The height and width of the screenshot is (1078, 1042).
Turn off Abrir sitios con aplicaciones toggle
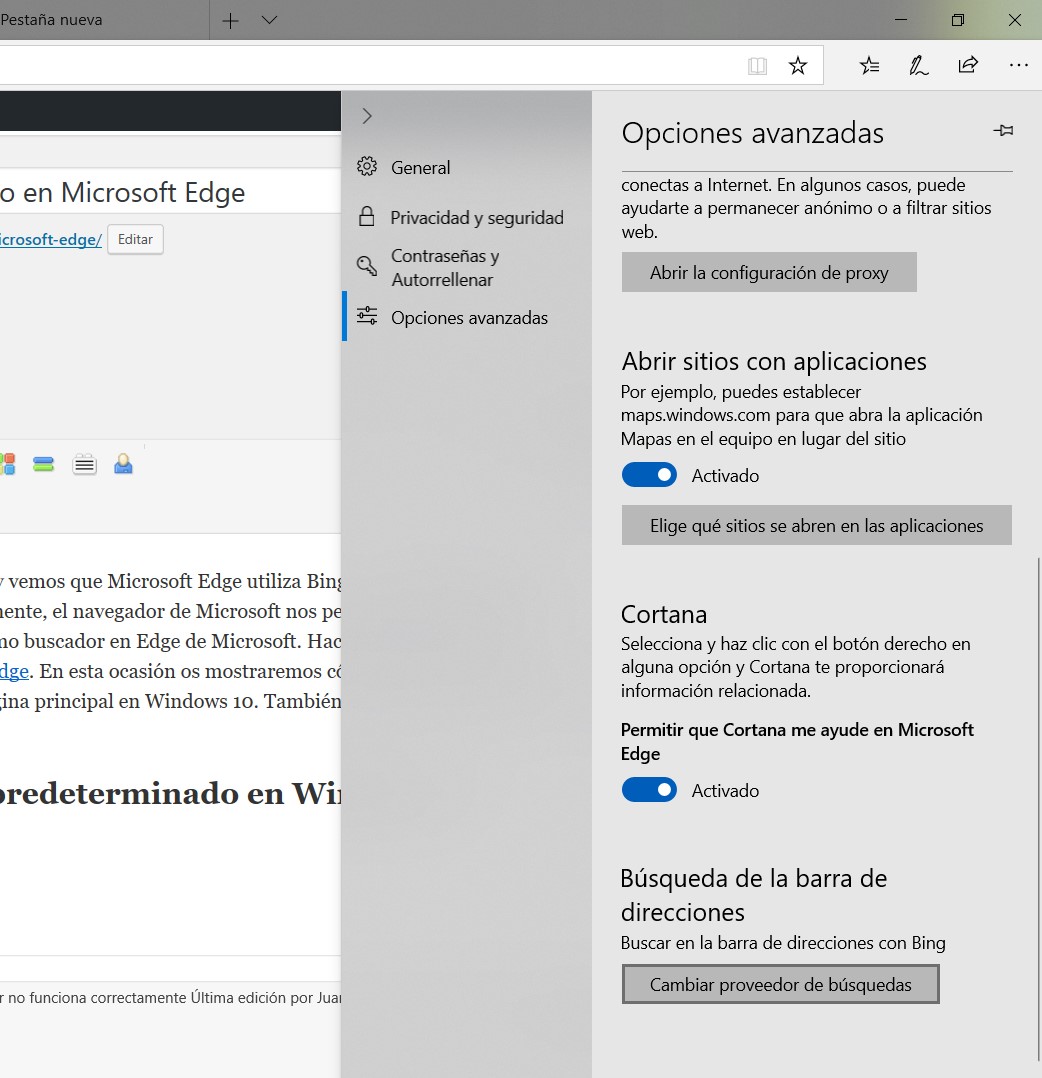tap(649, 476)
